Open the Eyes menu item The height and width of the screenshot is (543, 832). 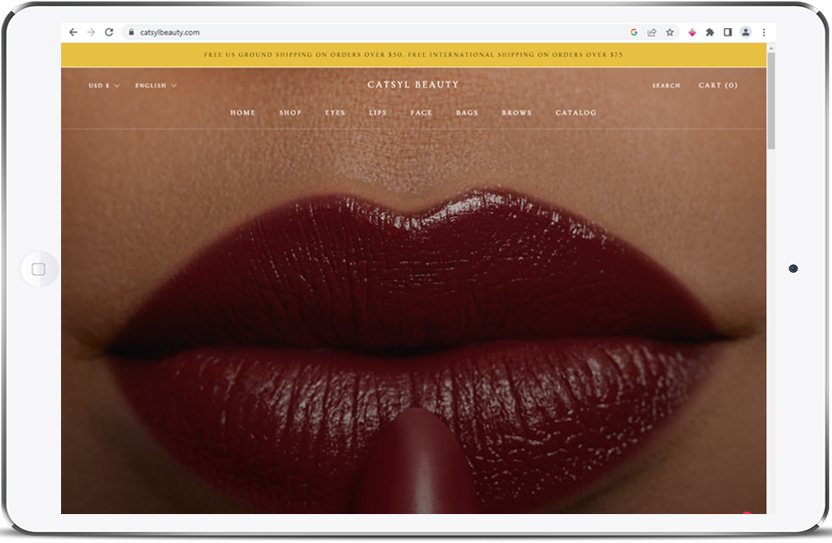coord(335,113)
